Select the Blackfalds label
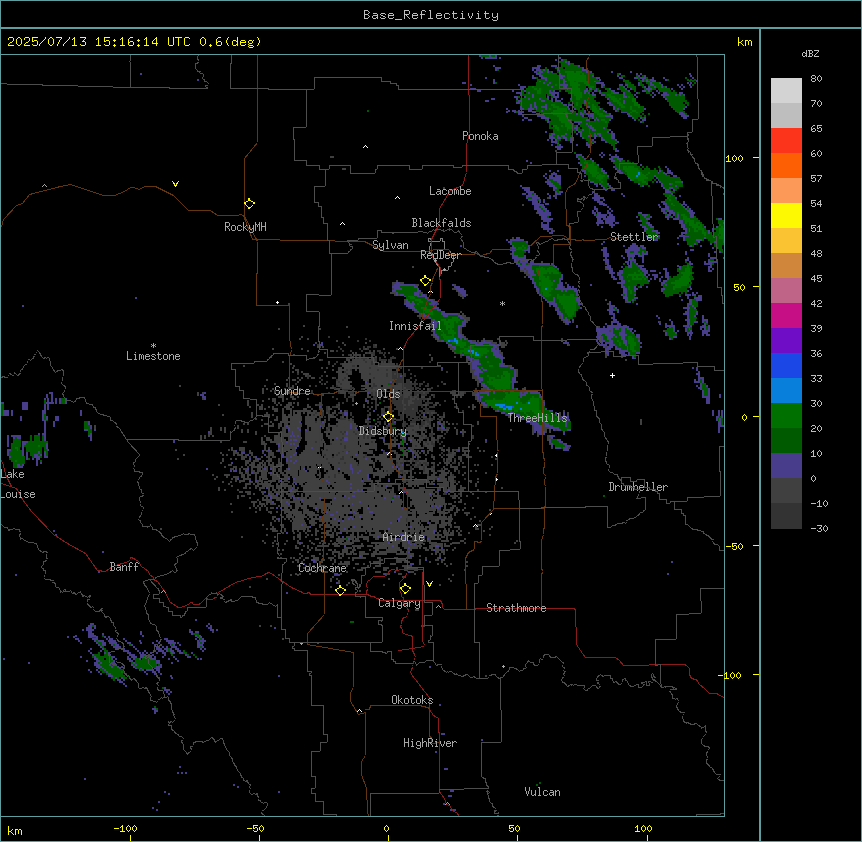 pos(441,223)
